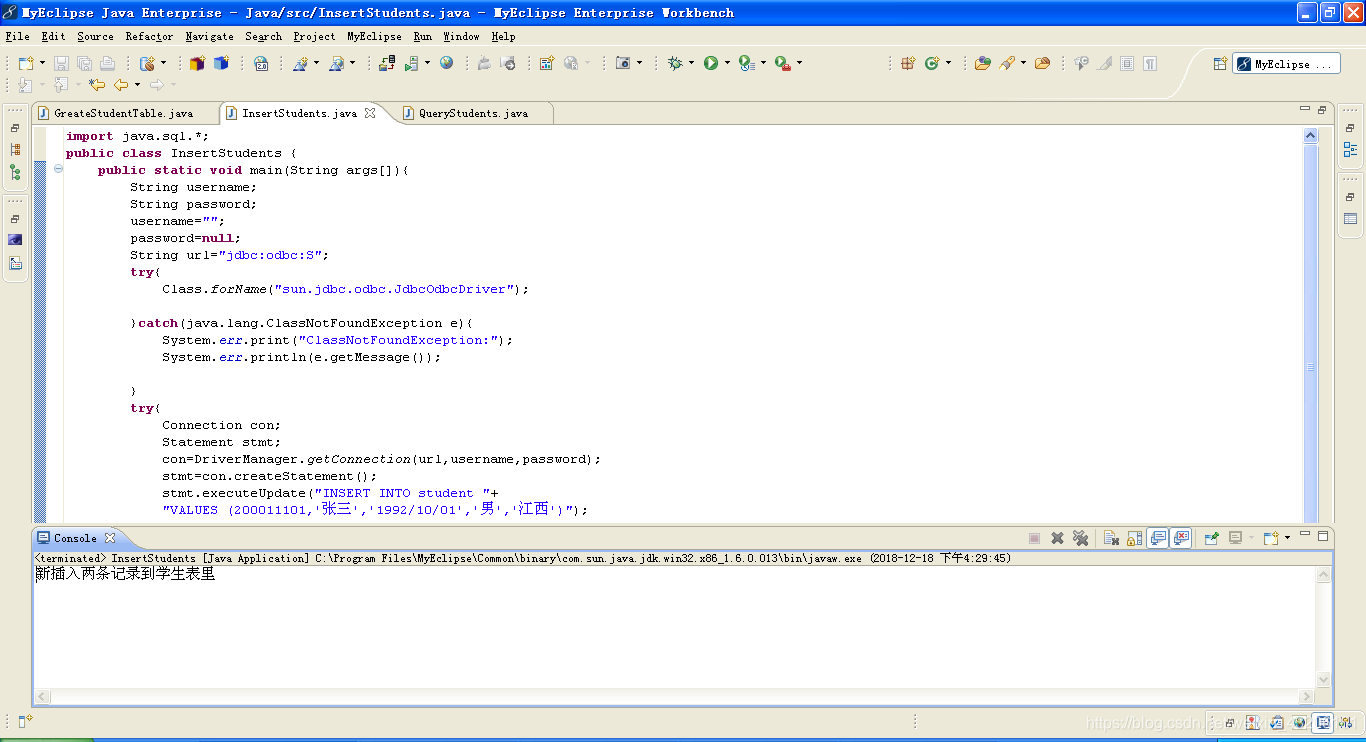Open dropdown next to Search flashlight icon

[1023, 63]
